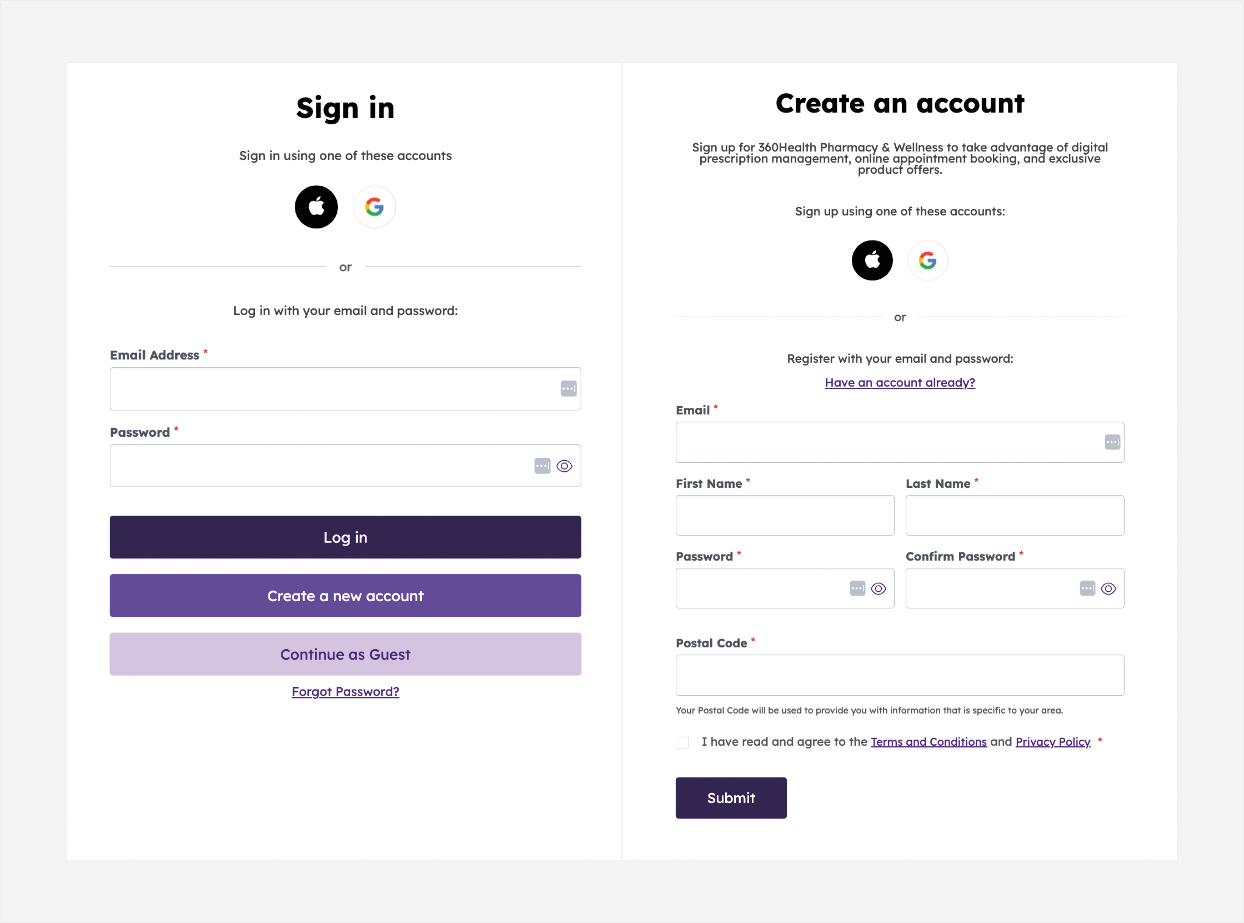
Task: Open the Forgot Password link
Action: pos(345,691)
